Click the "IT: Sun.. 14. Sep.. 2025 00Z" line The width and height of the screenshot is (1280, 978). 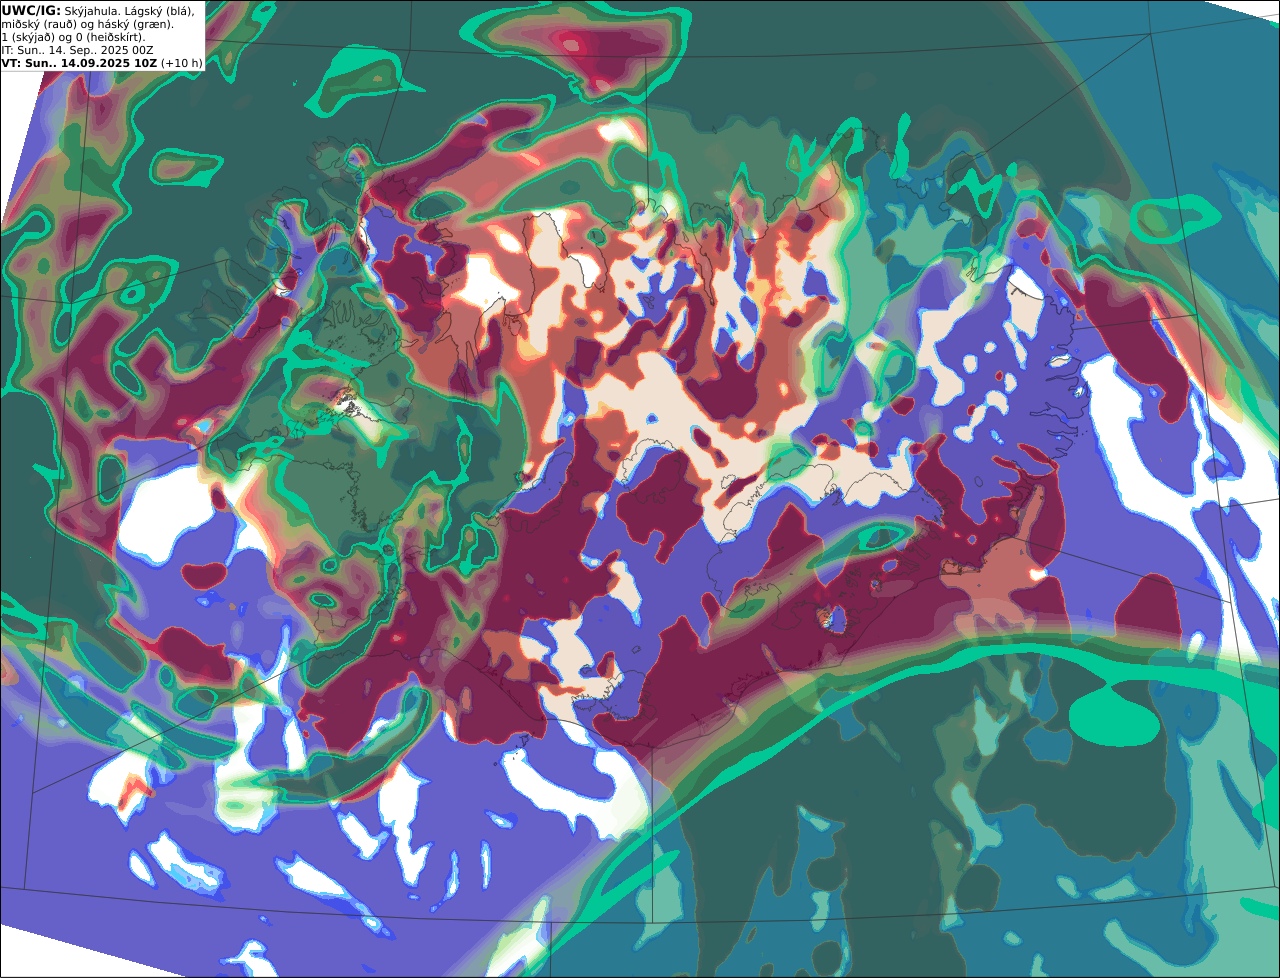tap(77, 50)
